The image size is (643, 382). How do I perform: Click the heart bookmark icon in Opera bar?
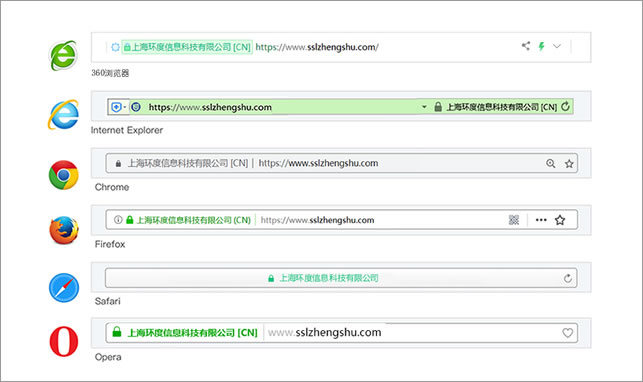click(568, 333)
